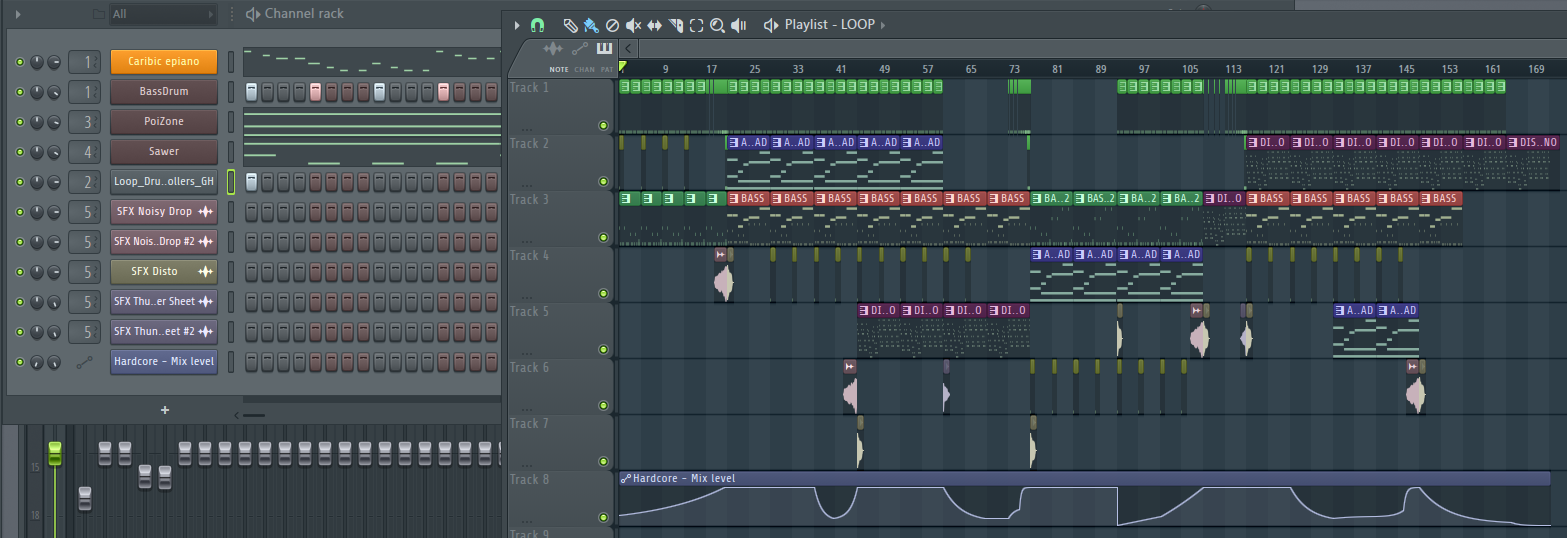Select the Paint brush tool in Playlist
Image resolution: width=1567 pixels, height=538 pixels.
click(590, 25)
